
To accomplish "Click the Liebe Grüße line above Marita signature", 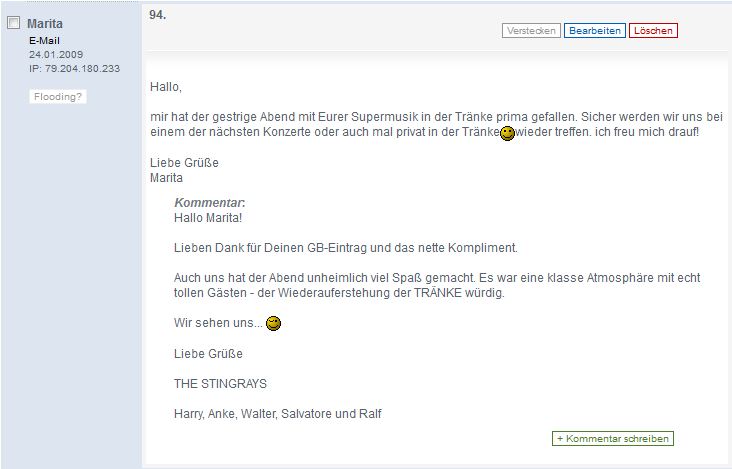I will tap(184, 163).
